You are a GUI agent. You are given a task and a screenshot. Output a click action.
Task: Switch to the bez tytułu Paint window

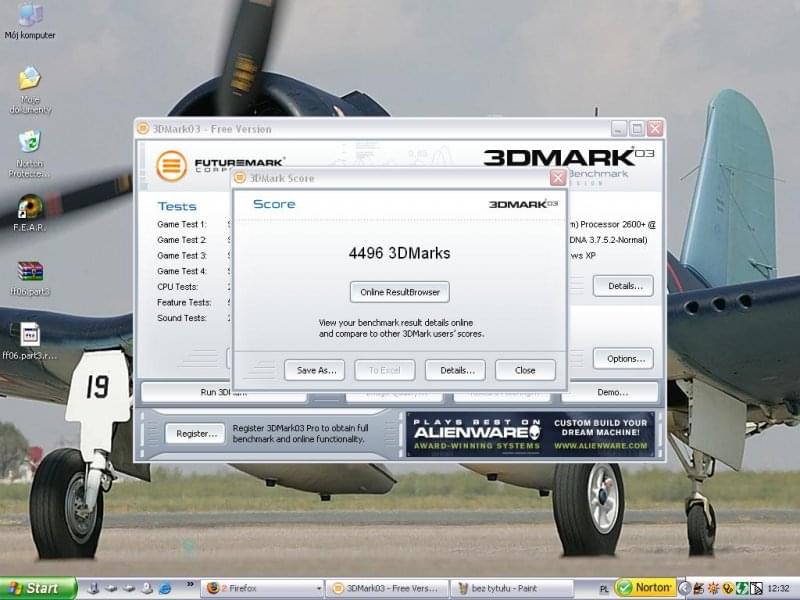point(510,588)
